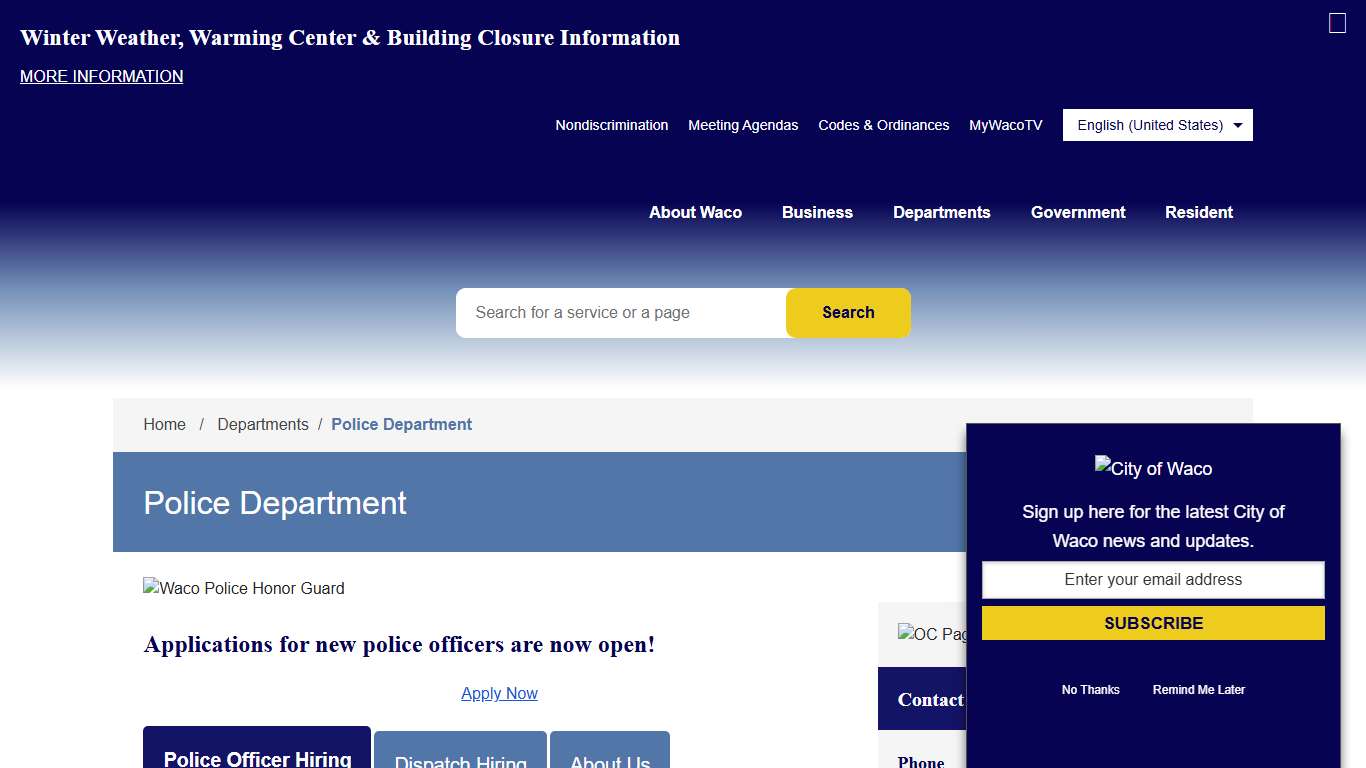Select Departments in the breadcrumb trail
Image resolution: width=1366 pixels, height=768 pixels.
click(263, 424)
